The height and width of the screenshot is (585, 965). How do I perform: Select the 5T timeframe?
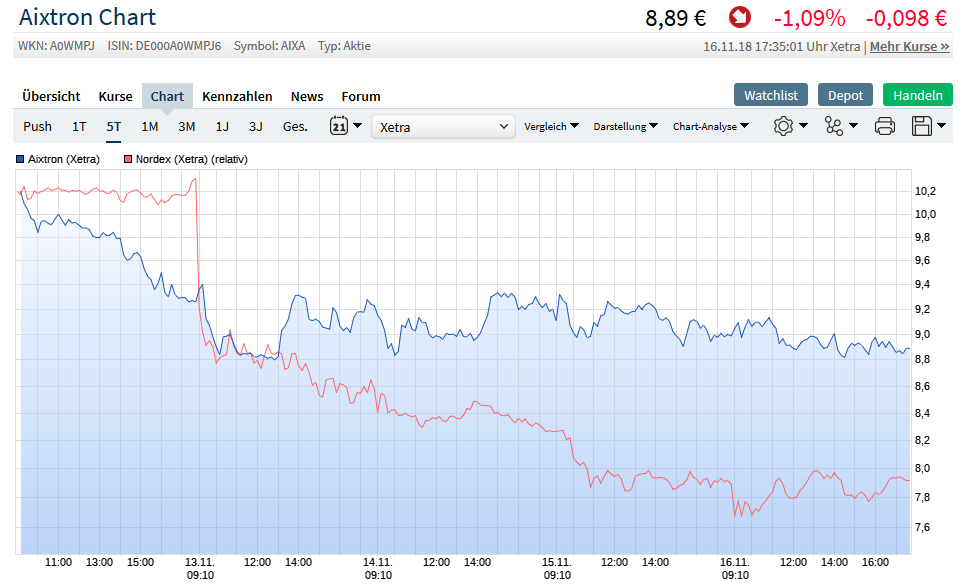[x=113, y=126]
